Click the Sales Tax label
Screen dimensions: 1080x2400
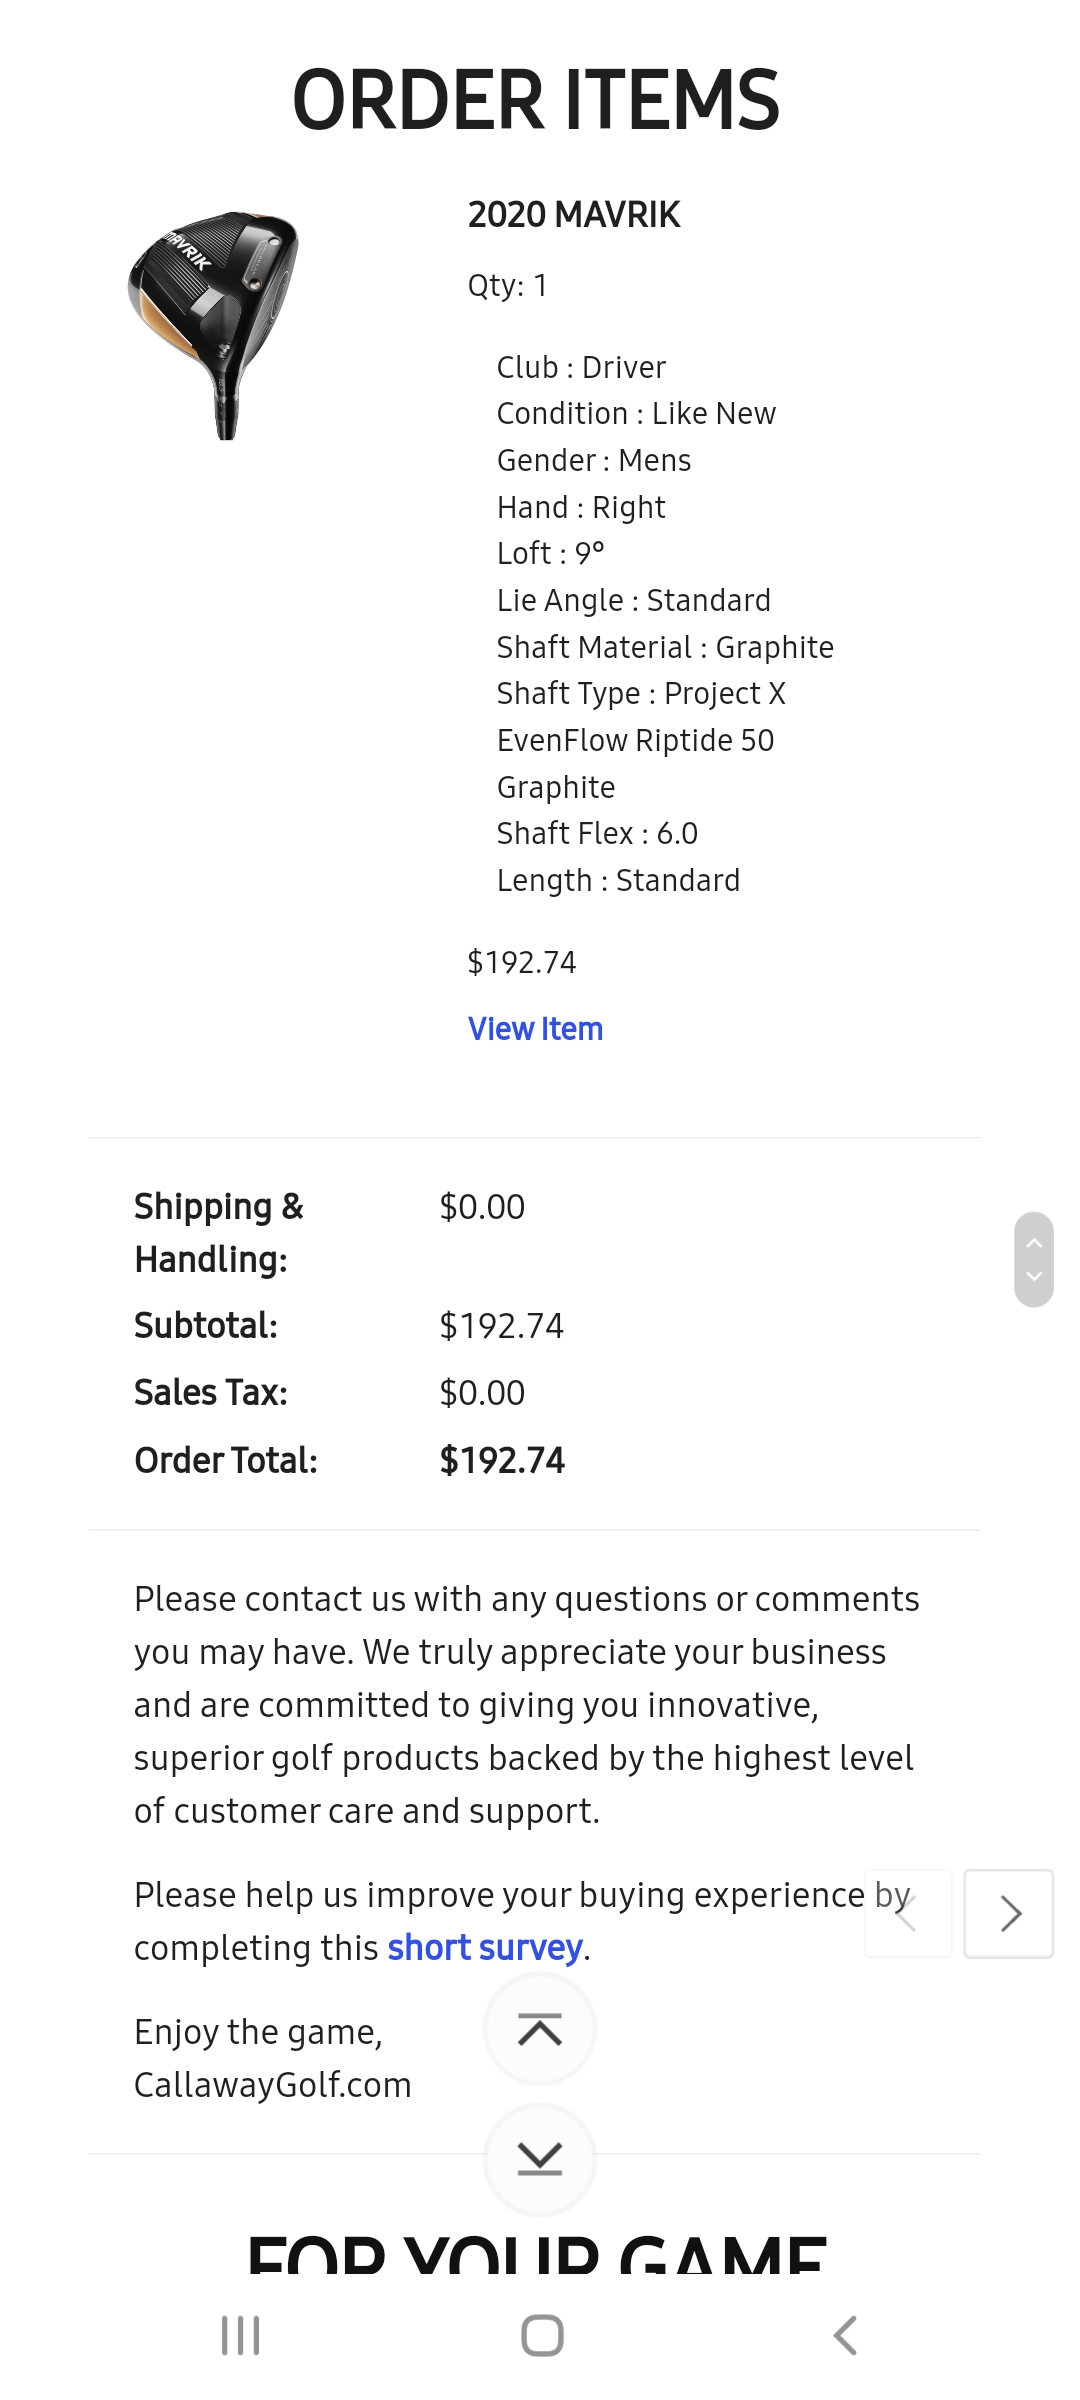pos(211,1393)
